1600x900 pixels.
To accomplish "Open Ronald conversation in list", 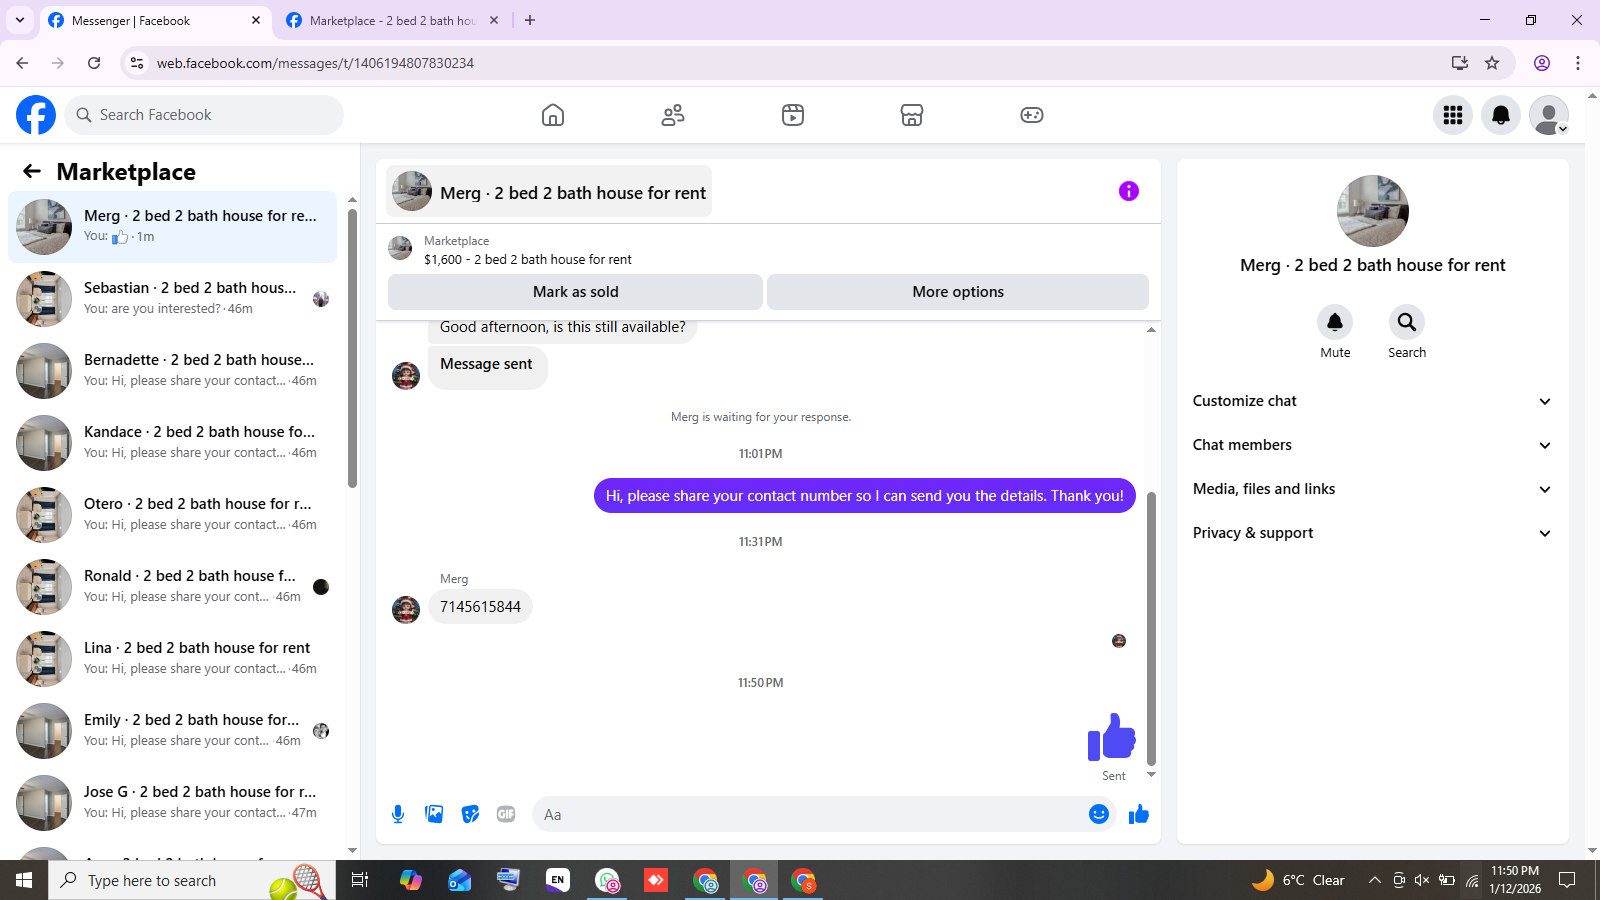I will tap(173, 587).
